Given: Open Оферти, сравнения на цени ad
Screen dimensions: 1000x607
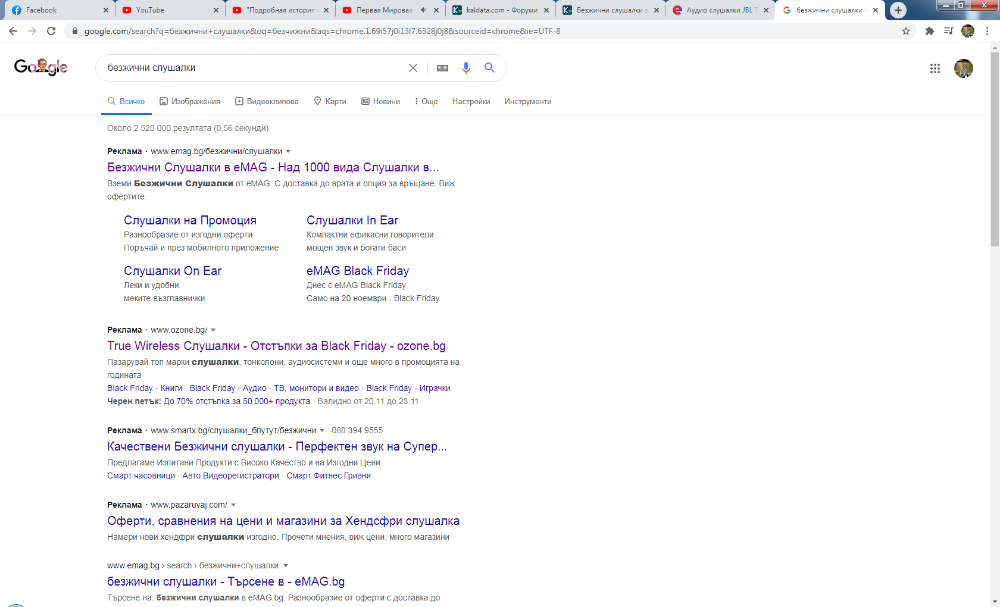Looking at the screenshot, I should [283, 521].
